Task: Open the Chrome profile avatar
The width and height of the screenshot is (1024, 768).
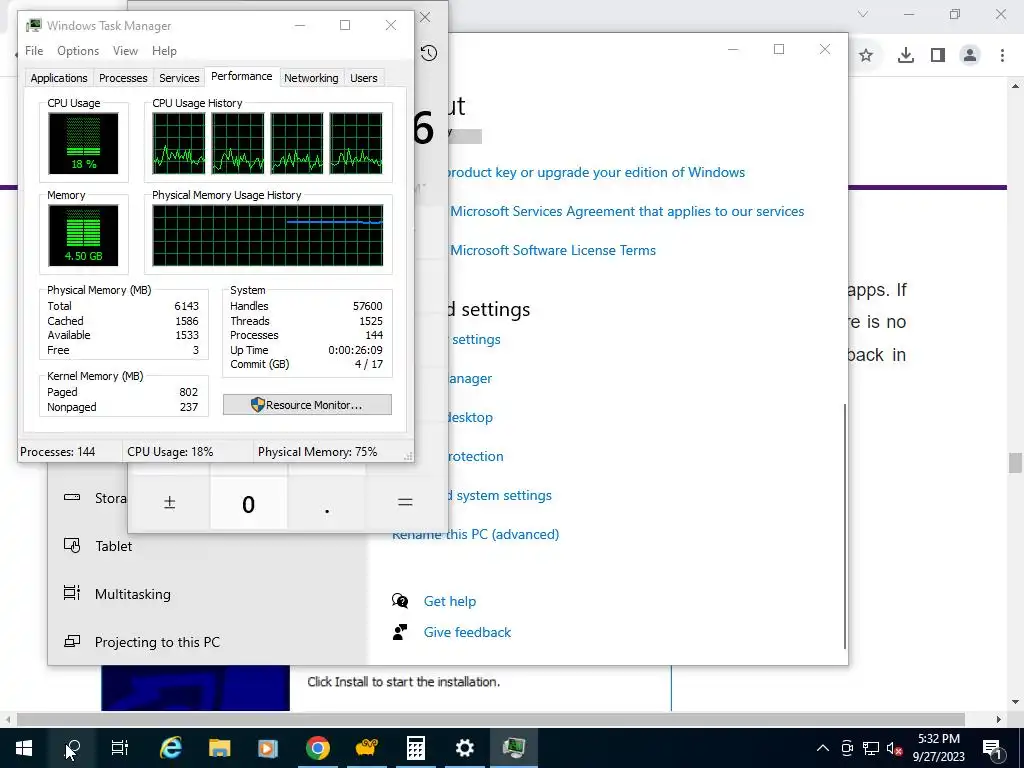Action: [x=970, y=56]
